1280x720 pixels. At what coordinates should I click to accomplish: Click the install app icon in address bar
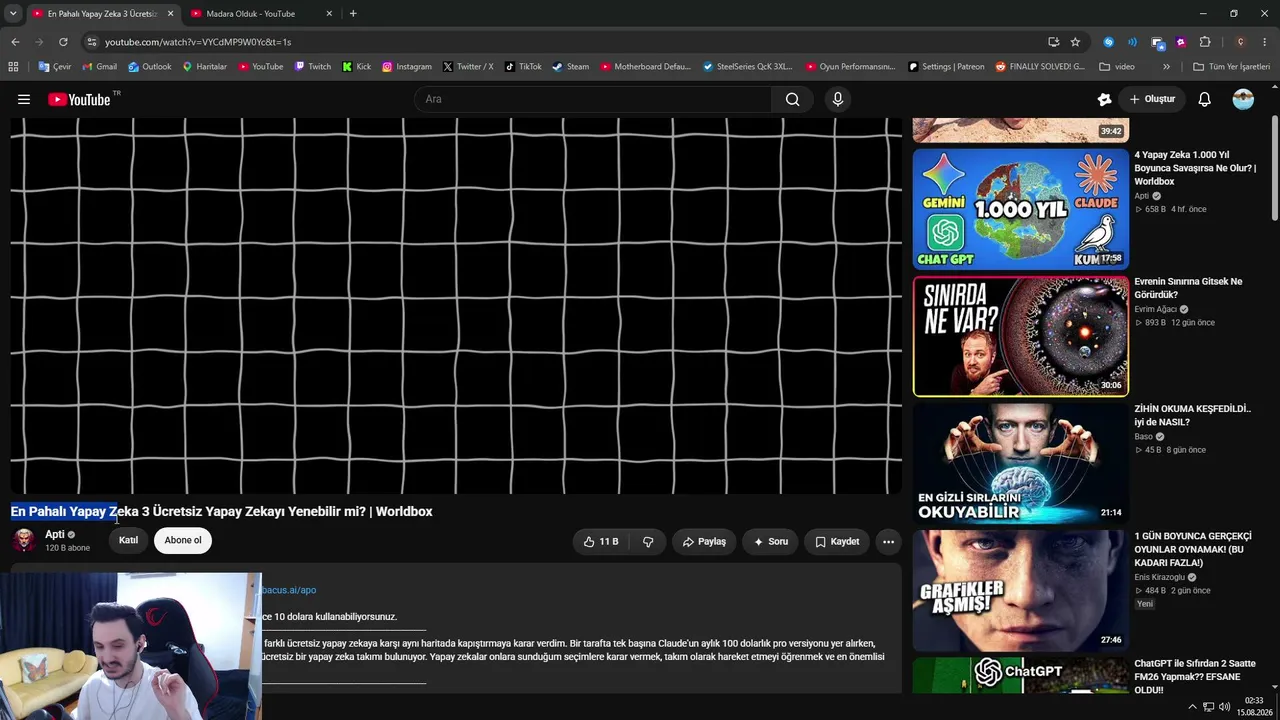pos(1053,42)
